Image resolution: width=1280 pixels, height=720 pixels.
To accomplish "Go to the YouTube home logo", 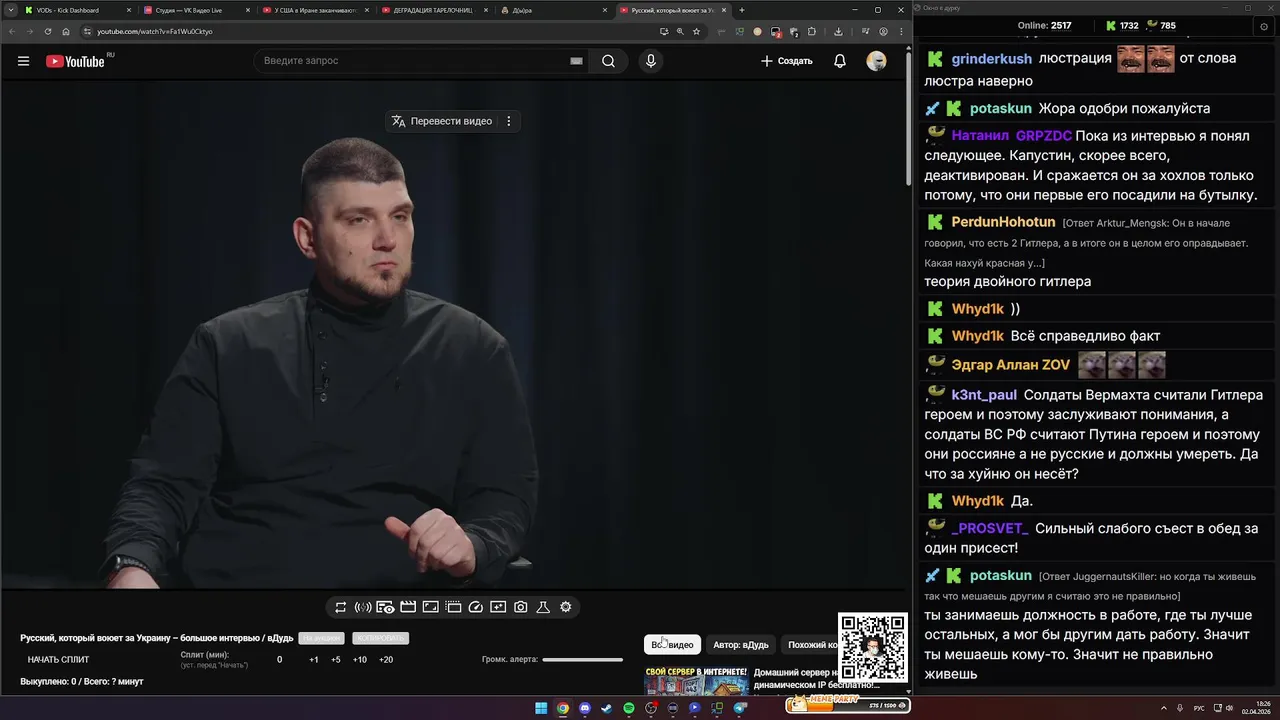I will click(75, 61).
